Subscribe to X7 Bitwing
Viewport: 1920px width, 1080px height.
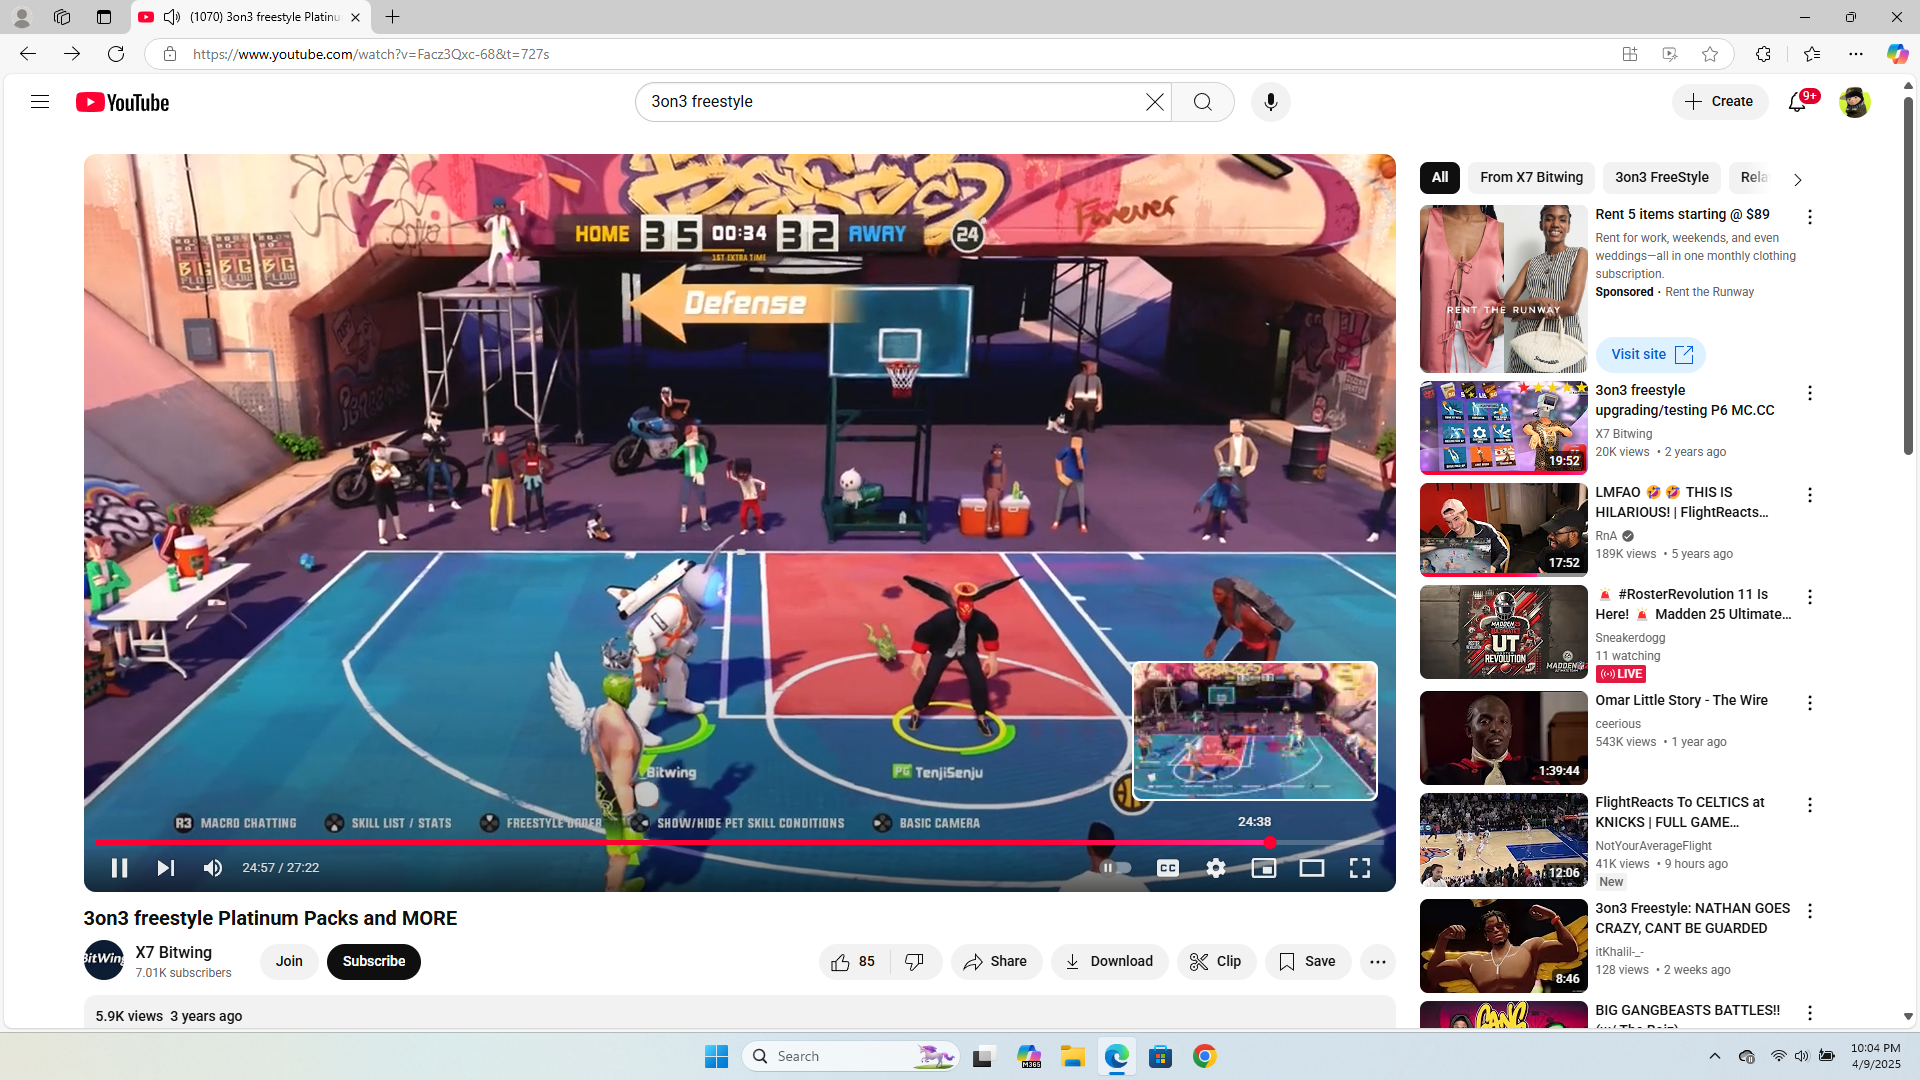(374, 962)
